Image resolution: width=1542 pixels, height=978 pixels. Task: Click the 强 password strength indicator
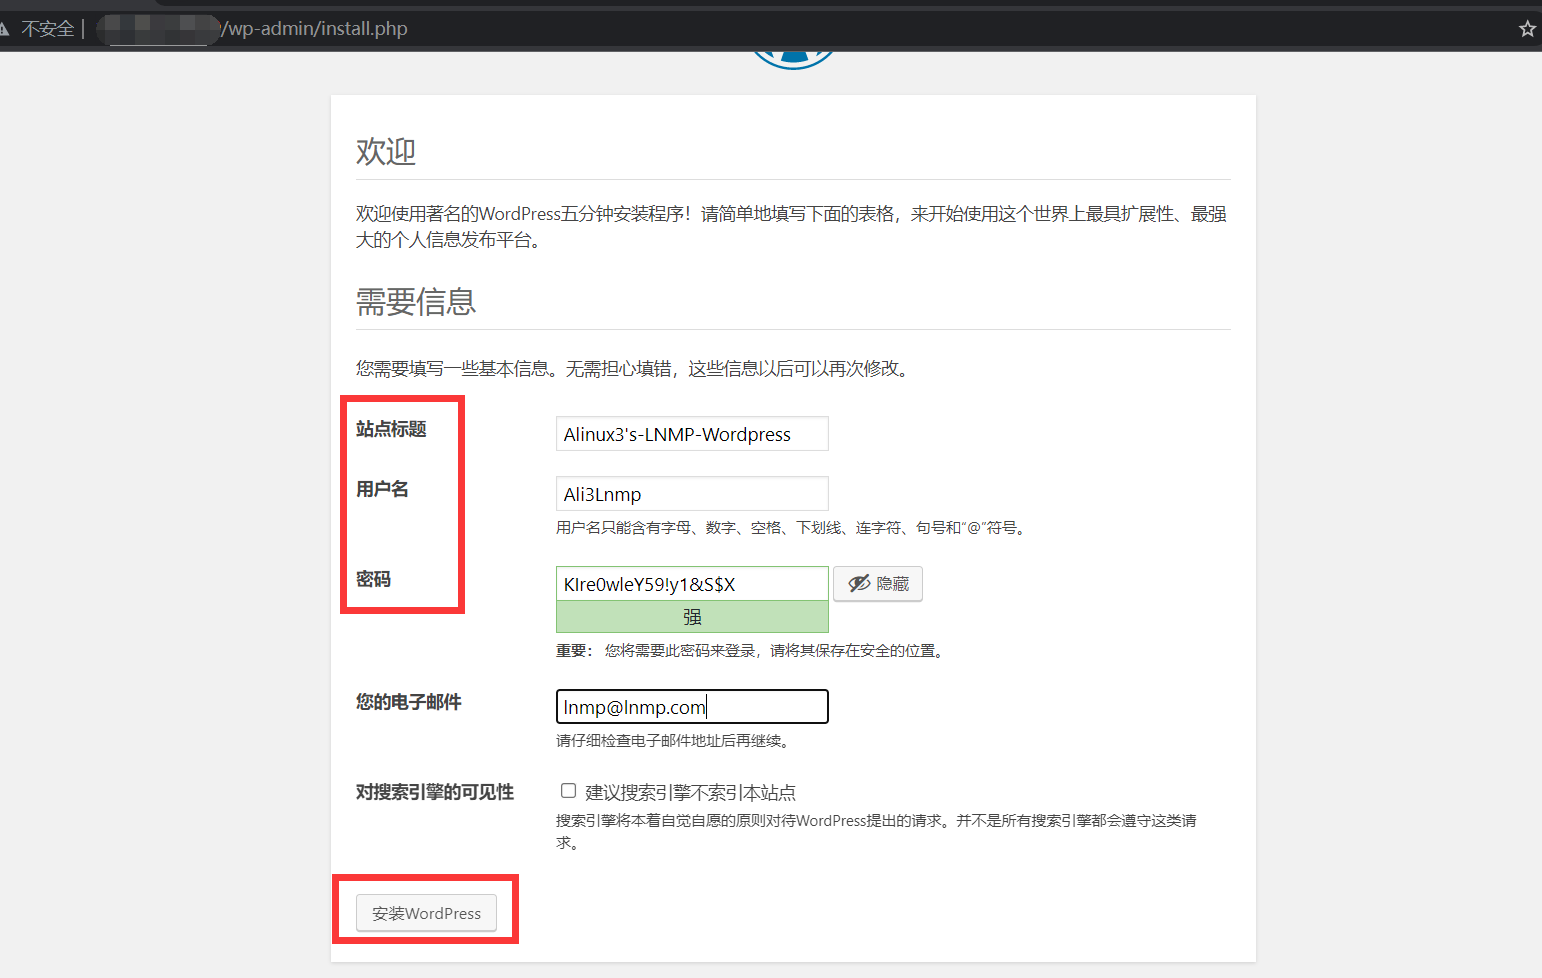pyautogui.click(x=692, y=617)
